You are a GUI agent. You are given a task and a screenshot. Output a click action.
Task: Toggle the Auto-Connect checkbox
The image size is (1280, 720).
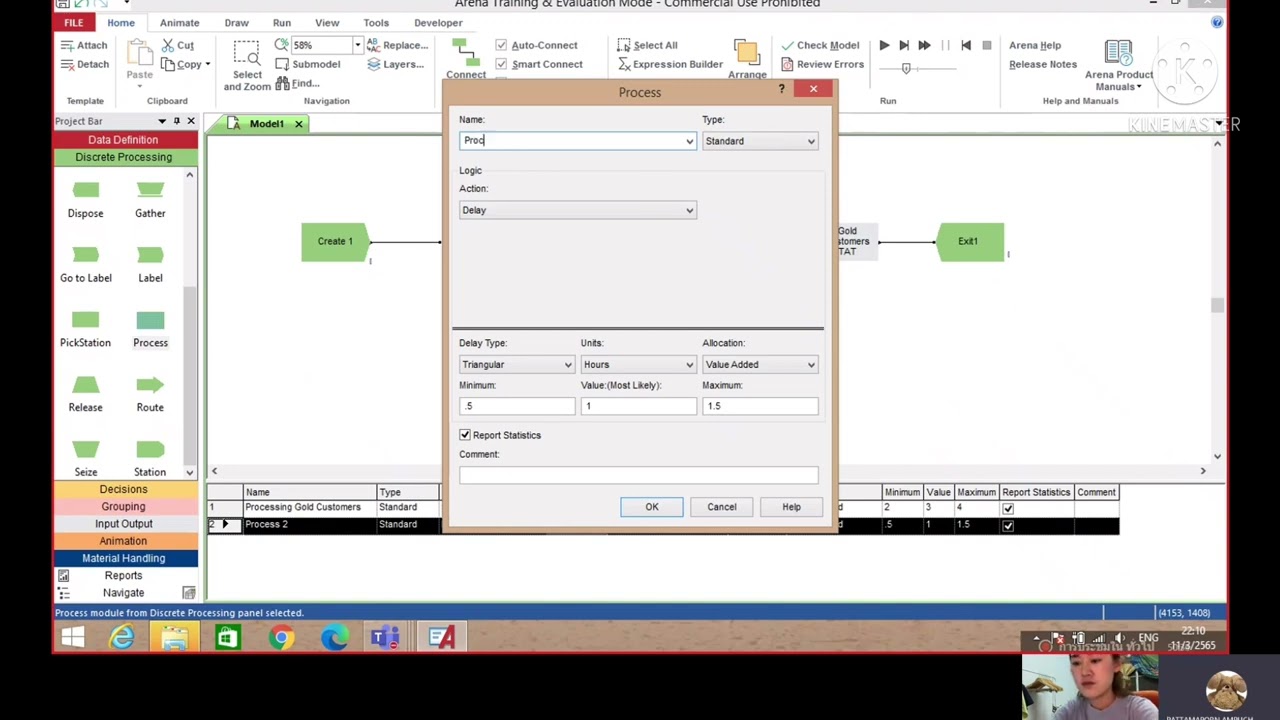[501, 45]
